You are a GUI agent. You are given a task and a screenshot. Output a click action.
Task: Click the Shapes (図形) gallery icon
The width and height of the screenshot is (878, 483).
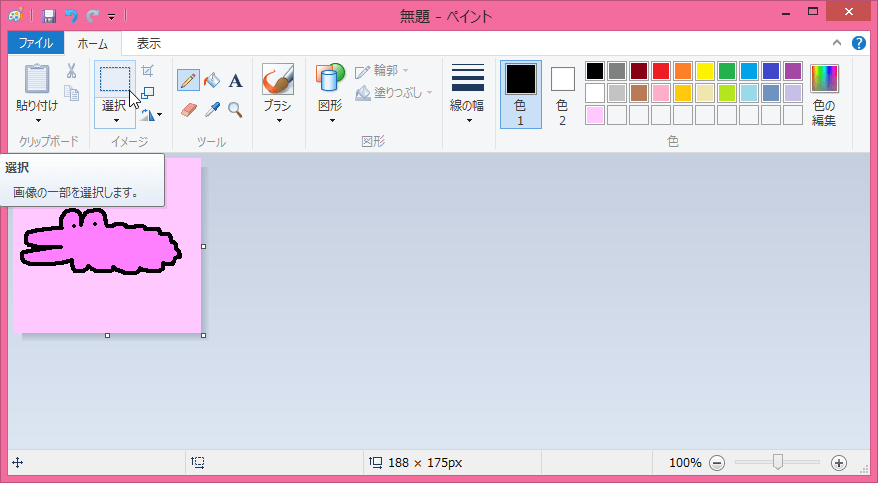(x=330, y=78)
